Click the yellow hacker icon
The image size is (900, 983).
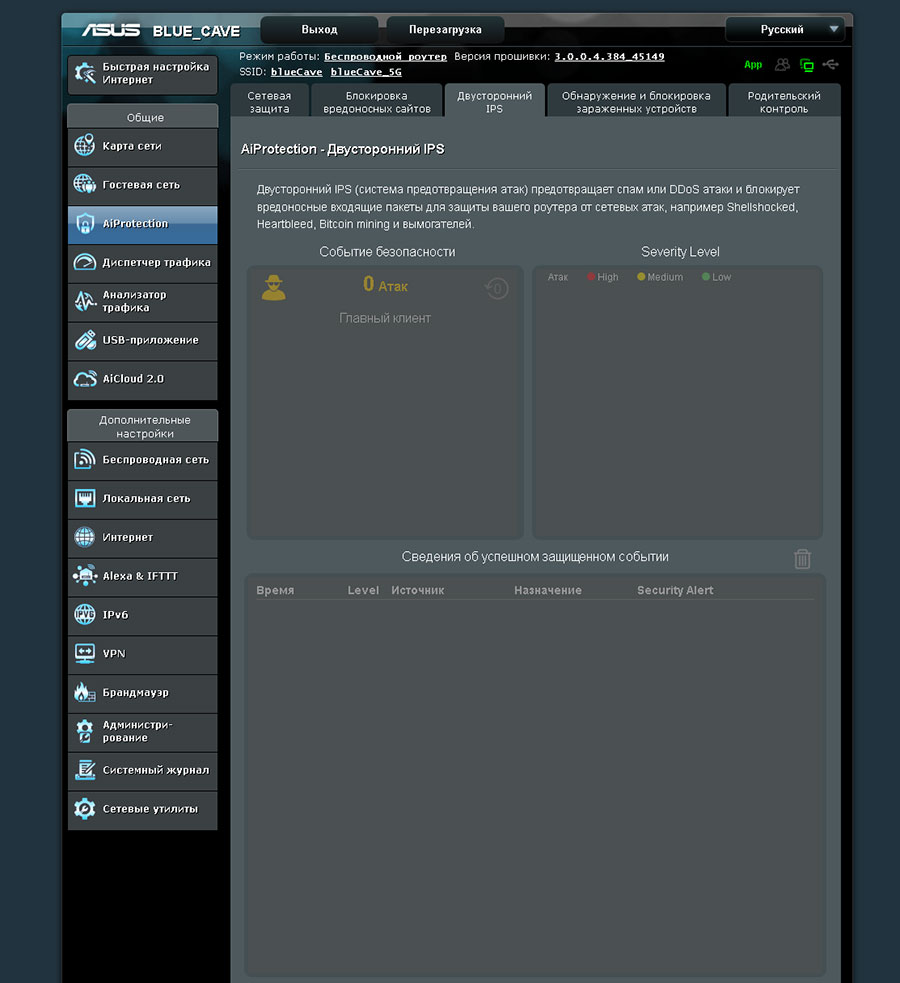273,288
